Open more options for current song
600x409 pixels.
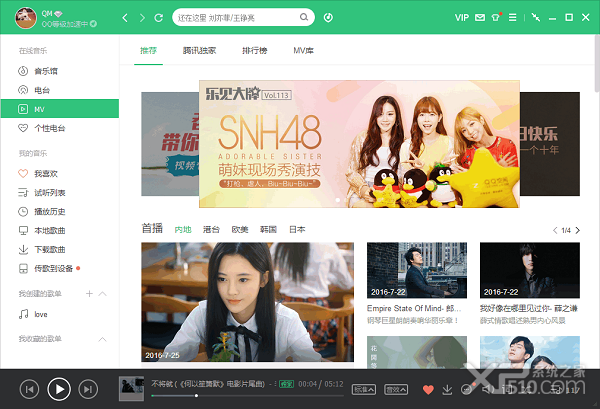coord(466,390)
